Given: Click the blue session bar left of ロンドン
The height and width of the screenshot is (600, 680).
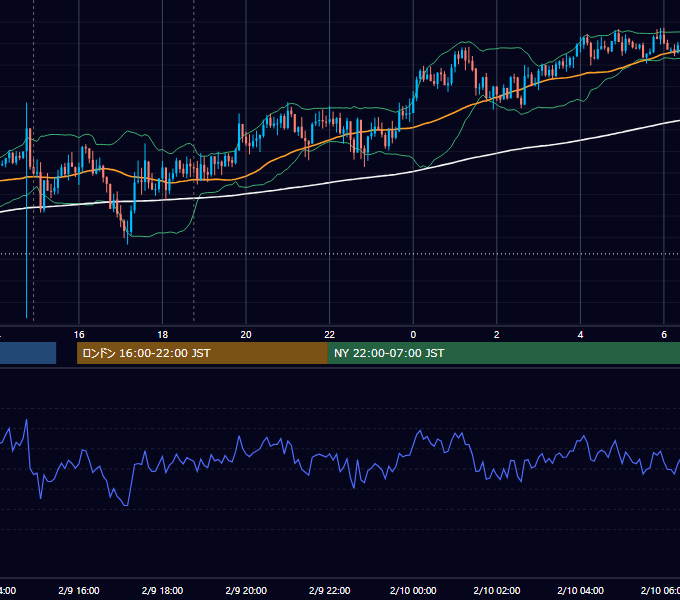Looking at the screenshot, I should [x=28, y=353].
